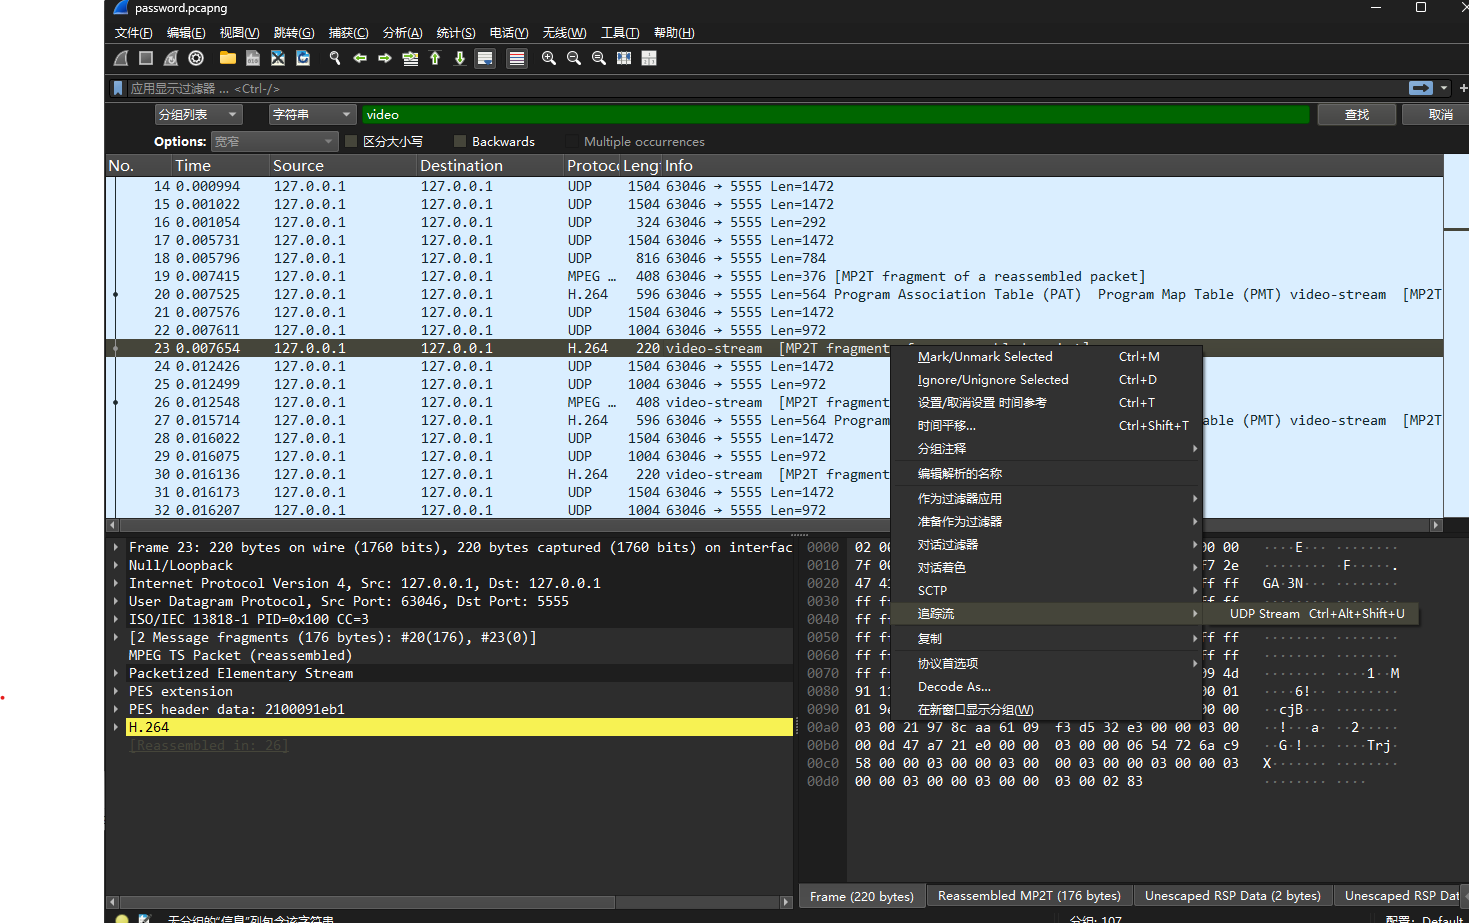The image size is (1469, 923).
Task: Focus the display filter input field
Action: click(765, 89)
